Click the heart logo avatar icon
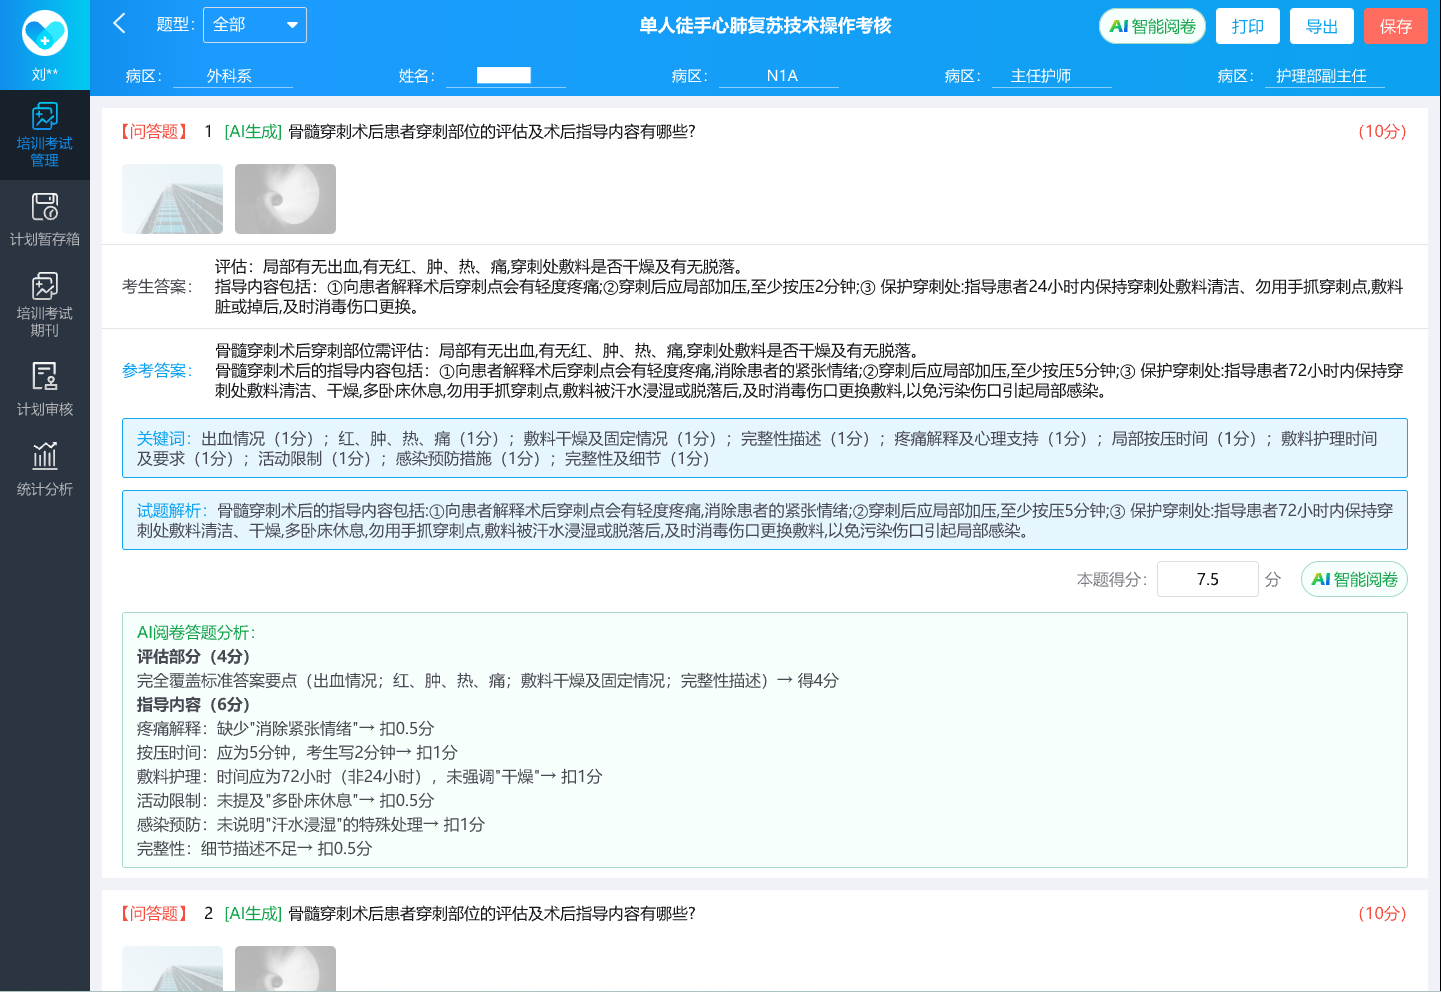The width and height of the screenshot is (1441, 992). (44, 33)
